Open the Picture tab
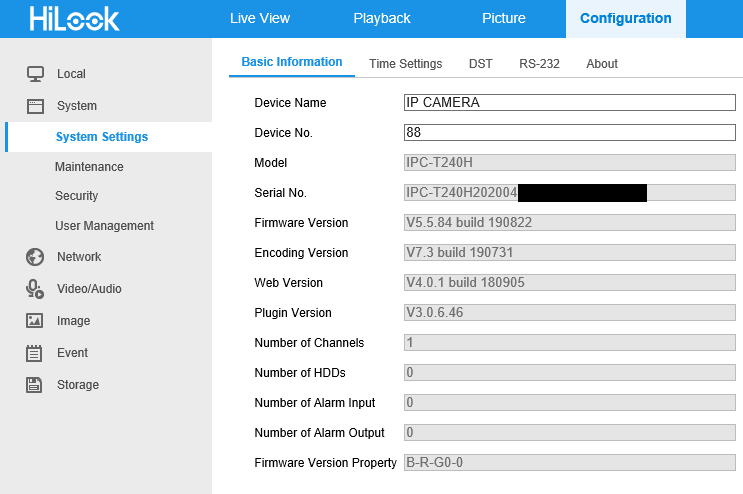The image size is (743, 494). click(503, 18)
